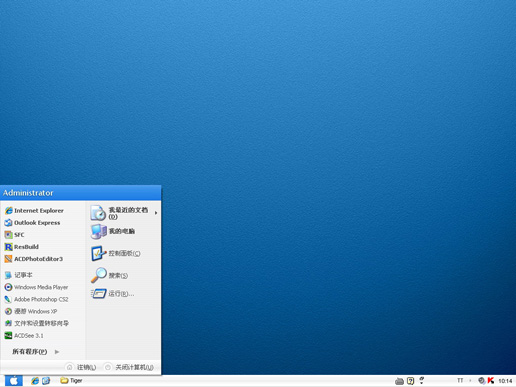
Task: Open Internet Explorer quick launch icon
Action: [x=35, y=381]
